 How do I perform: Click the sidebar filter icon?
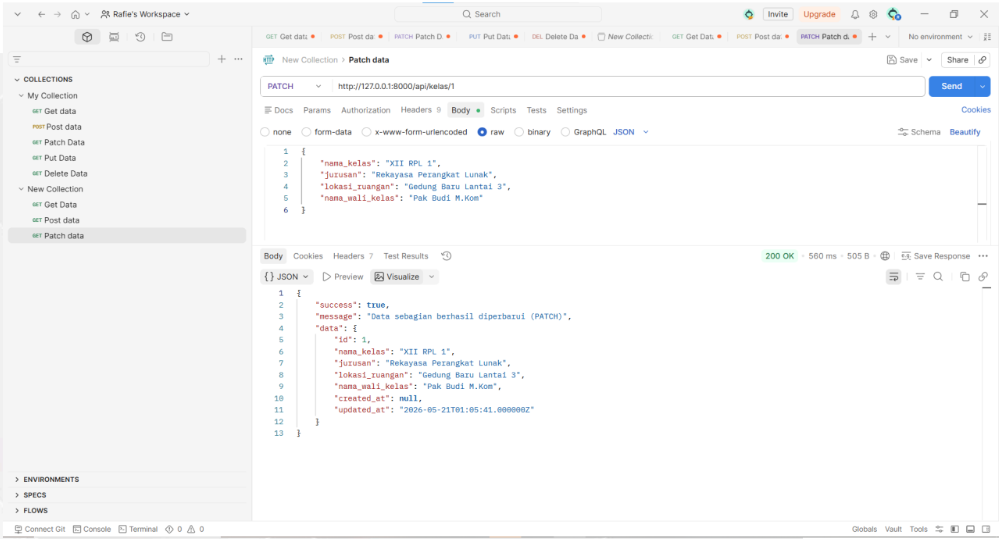point(17,59)
